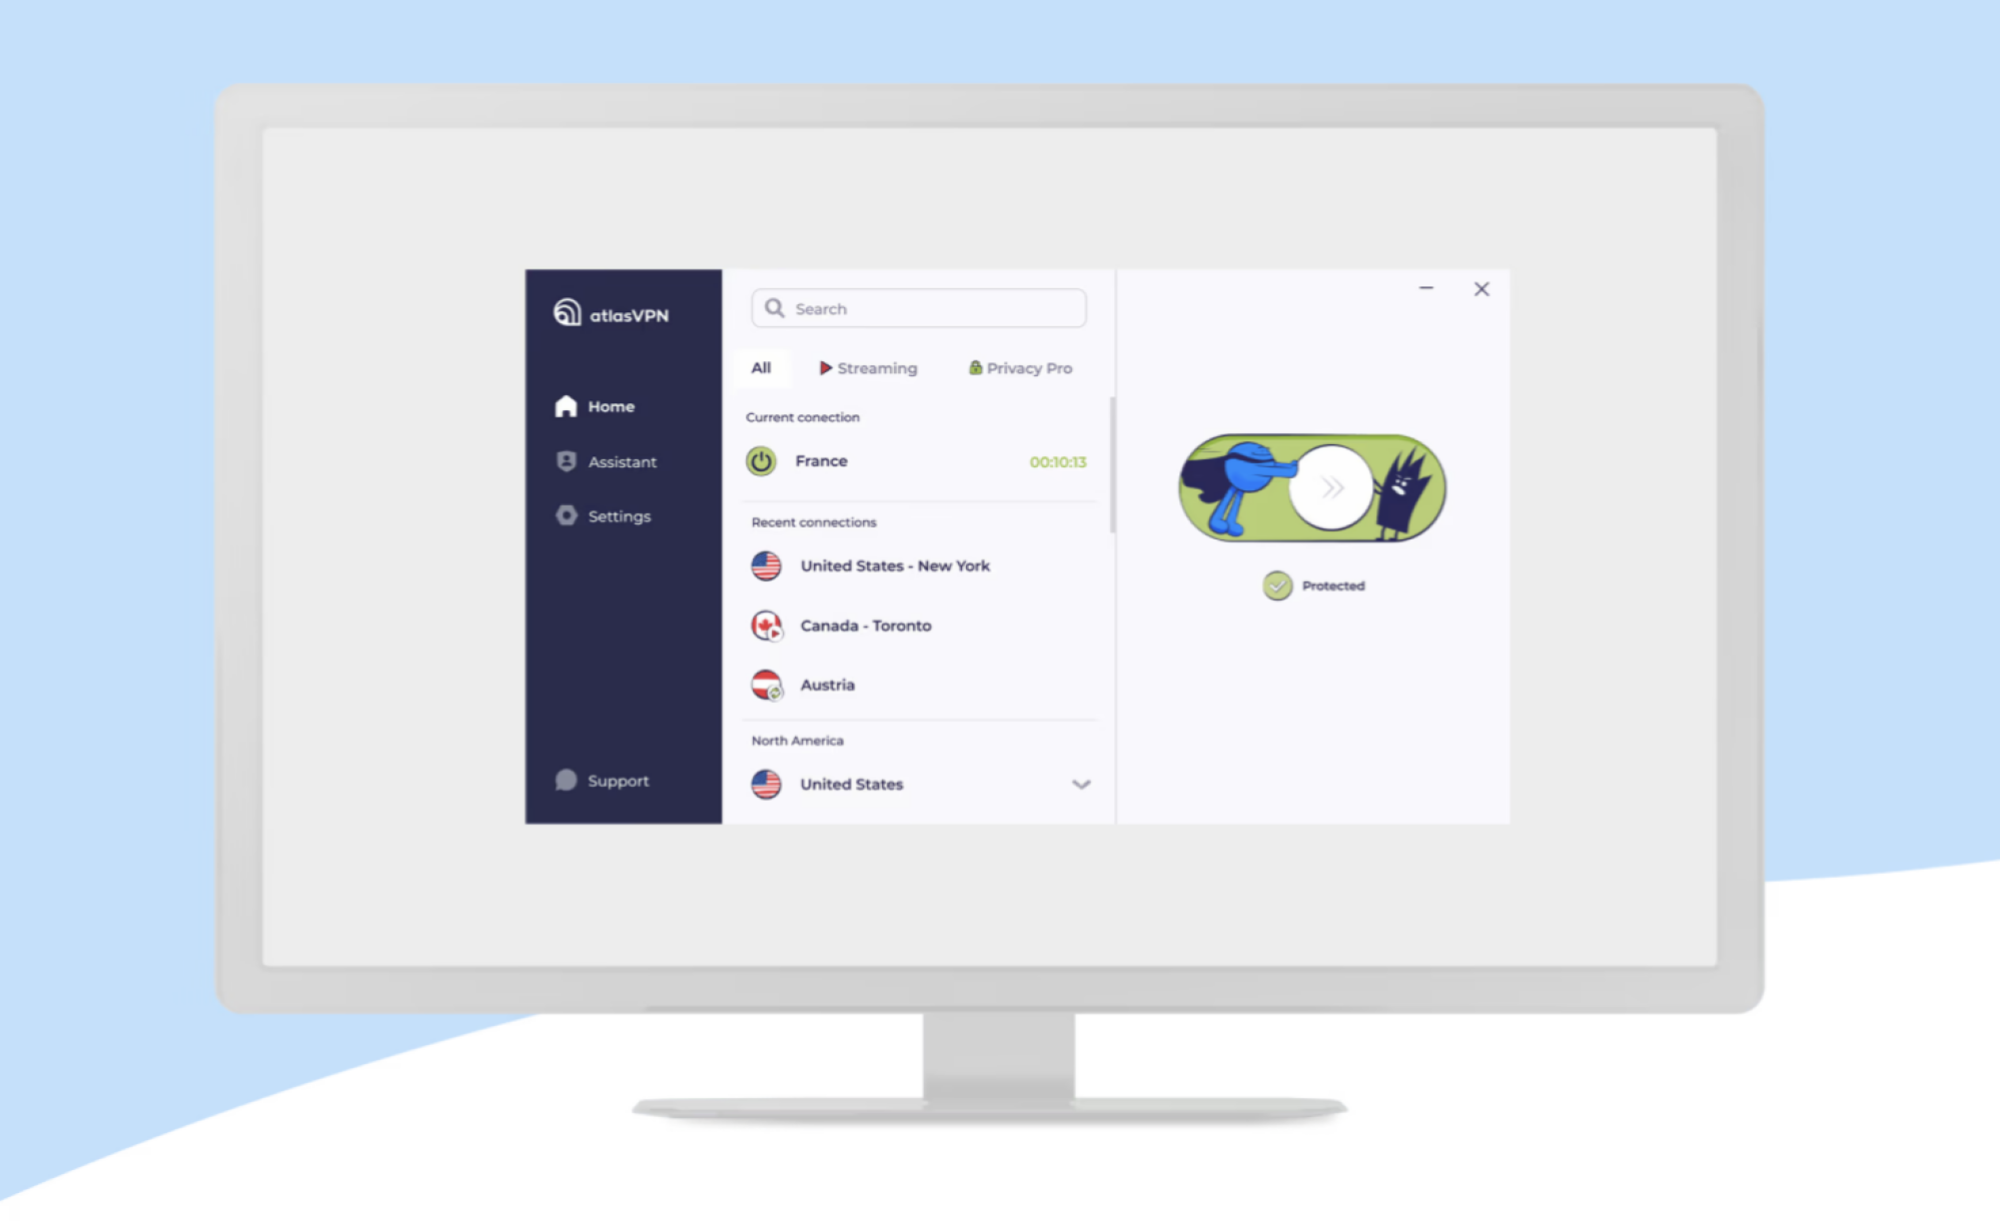Click the Protected status checkmark icon
Screen dimensions: 2000x1231
coord(1276,586)
